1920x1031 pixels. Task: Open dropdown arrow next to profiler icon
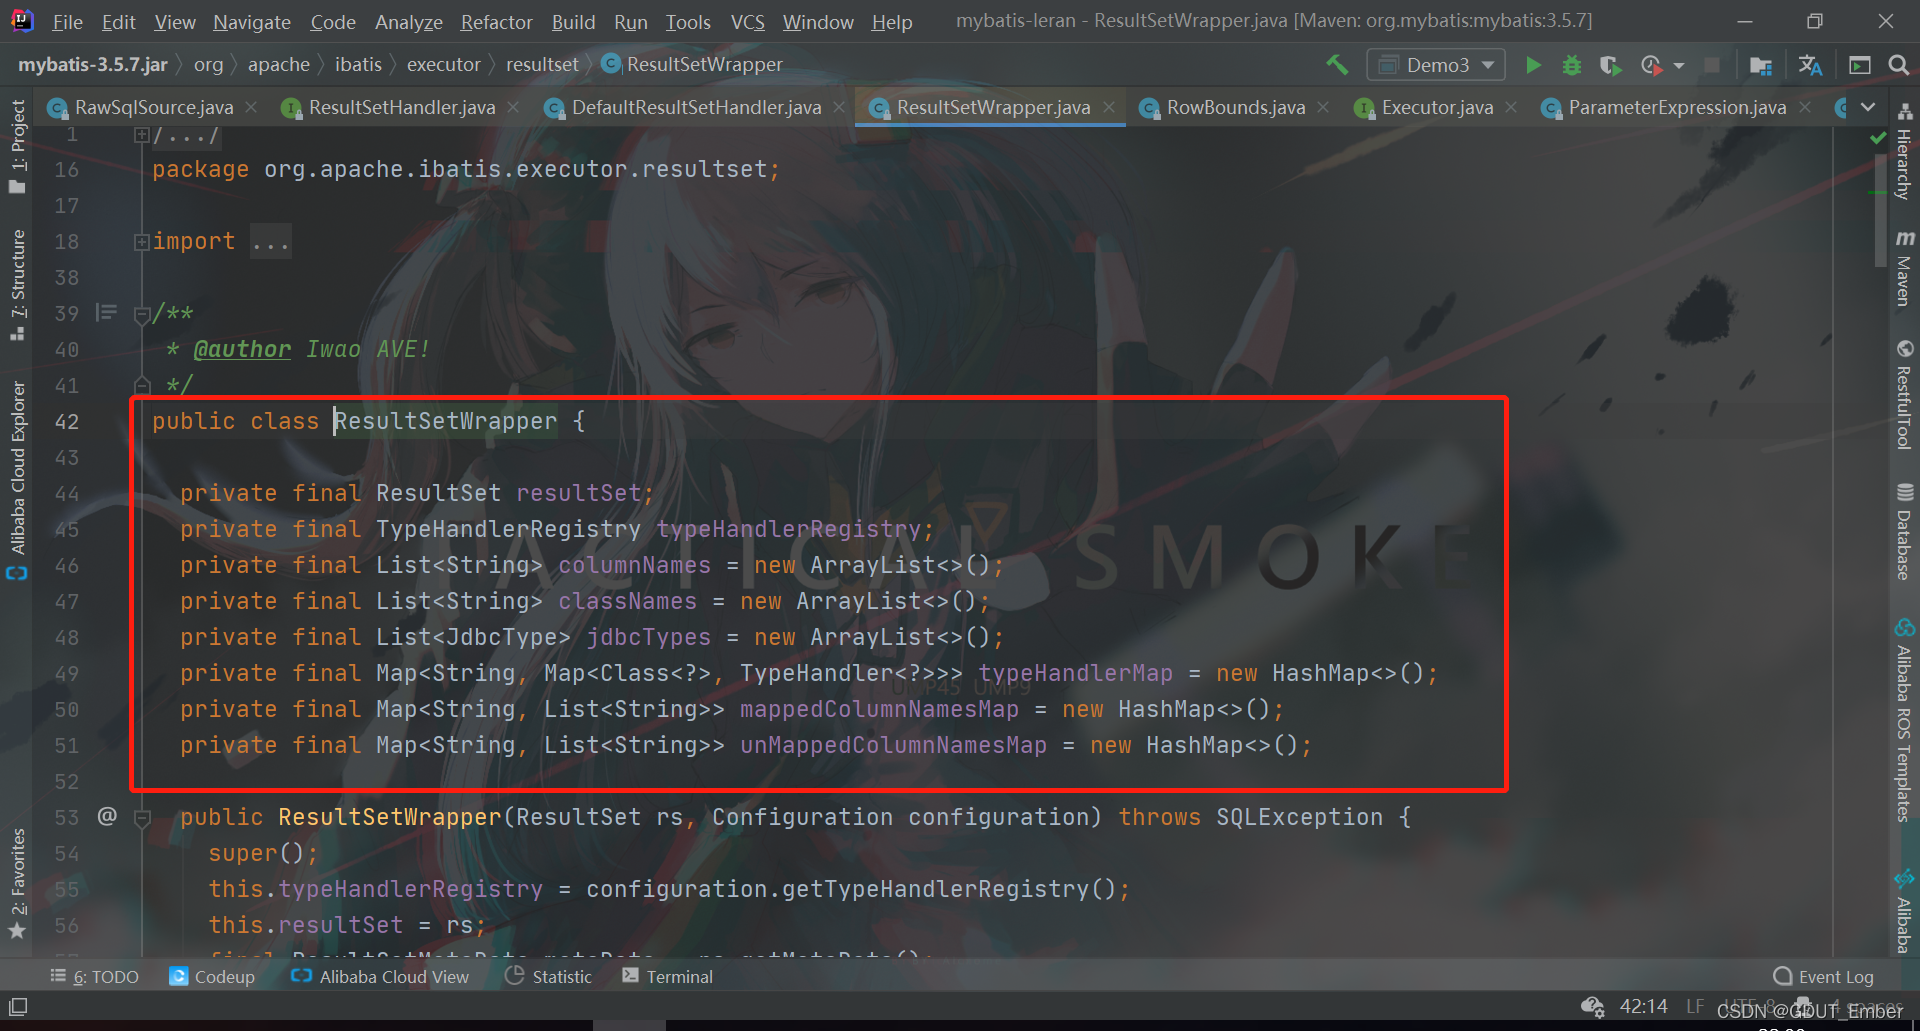point(1679,66)
